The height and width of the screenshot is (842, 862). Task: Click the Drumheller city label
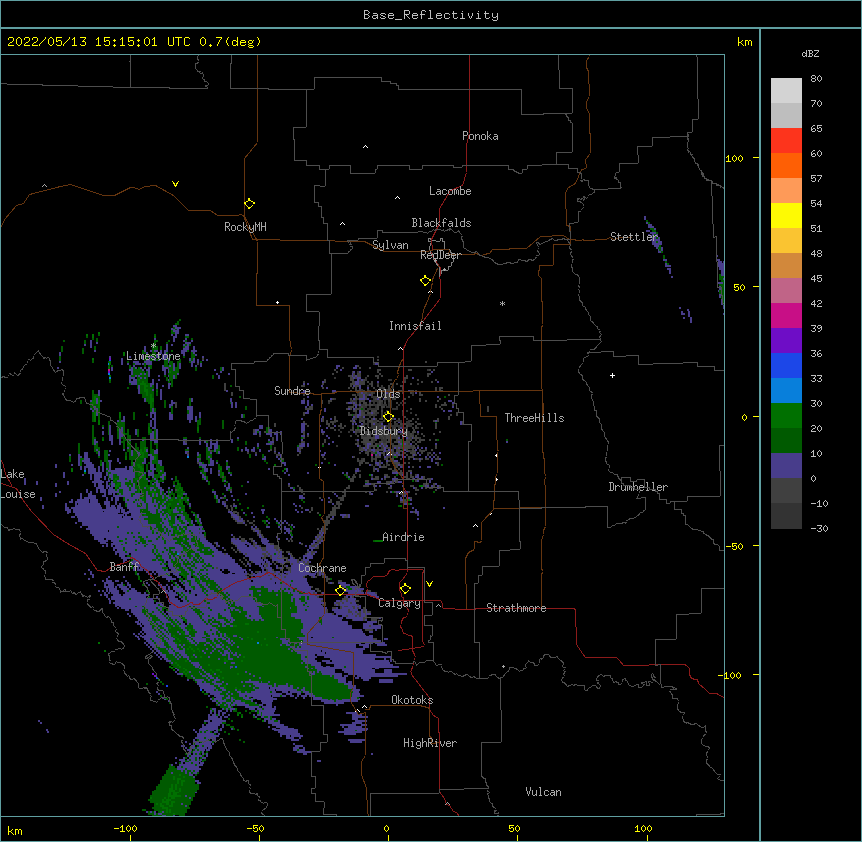(638, 487)
